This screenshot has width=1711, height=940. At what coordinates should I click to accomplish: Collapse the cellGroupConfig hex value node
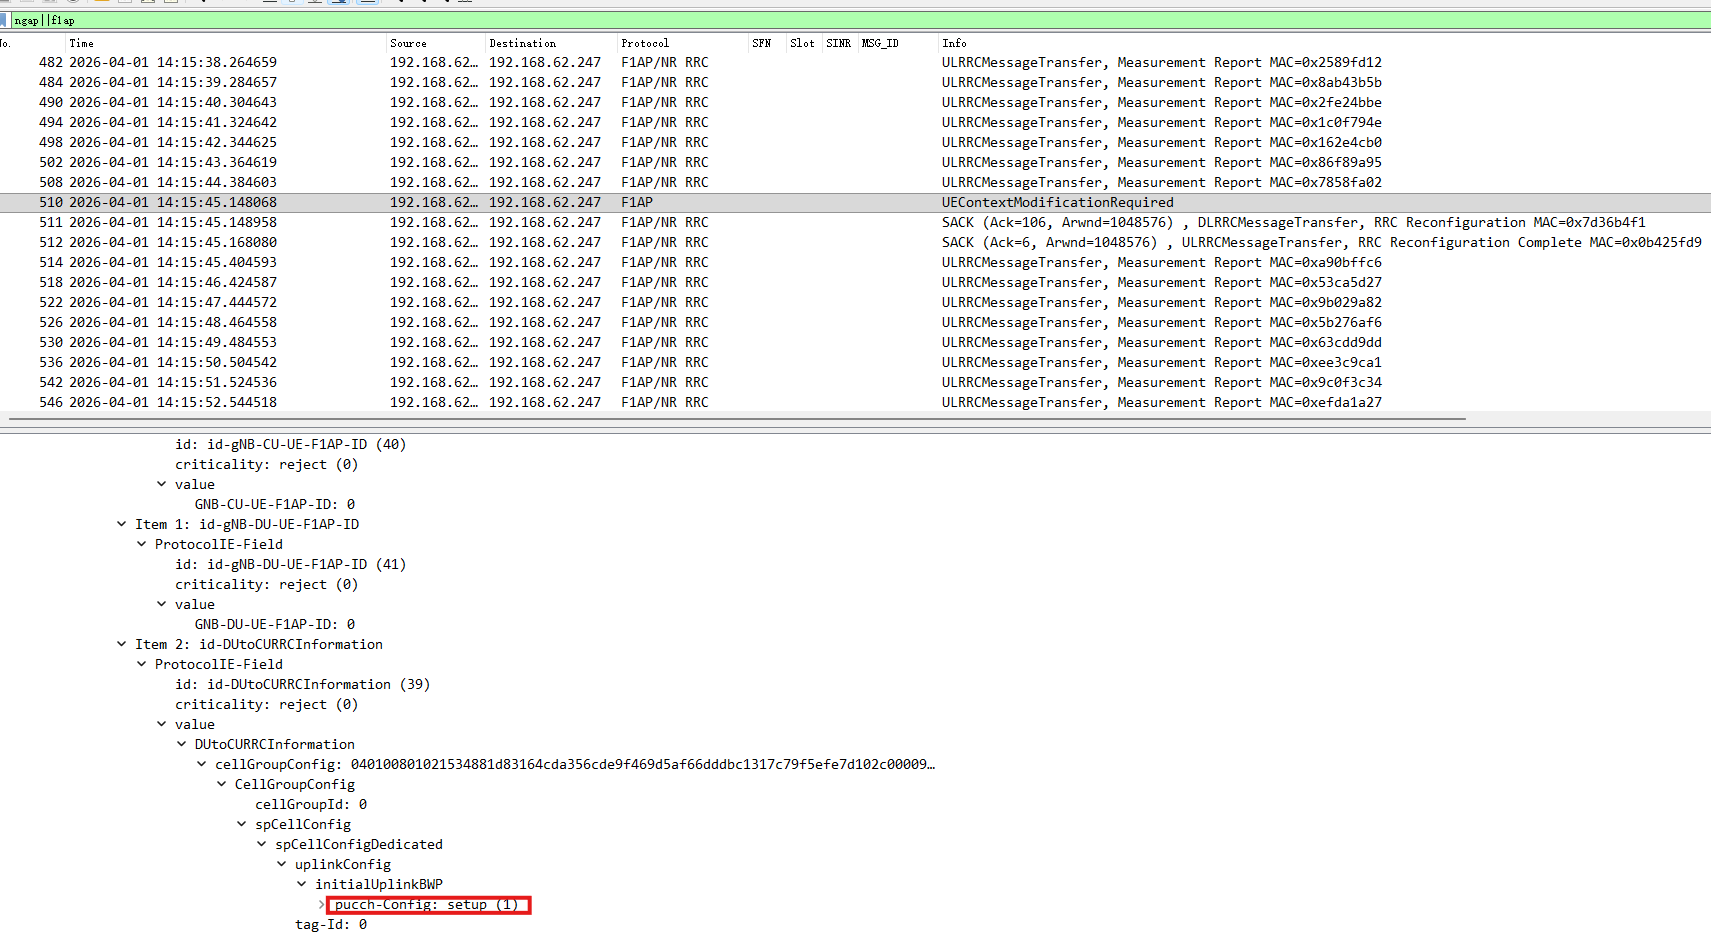tap(202, 764)
